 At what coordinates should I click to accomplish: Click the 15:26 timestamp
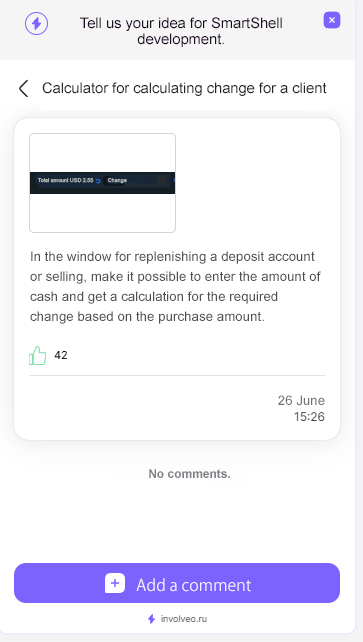309,417
